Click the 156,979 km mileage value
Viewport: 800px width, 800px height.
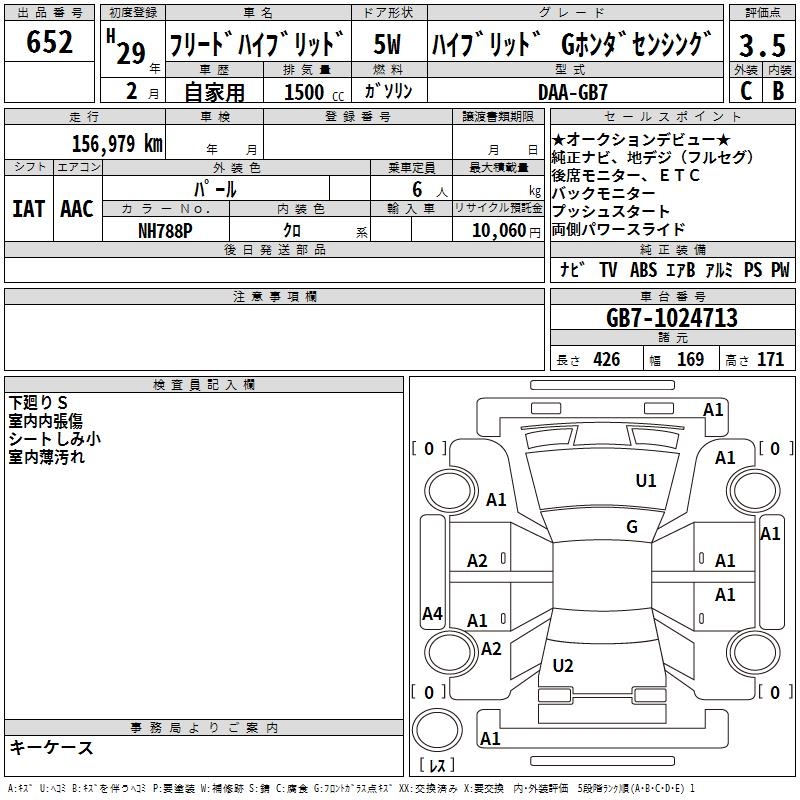point(117,143)
